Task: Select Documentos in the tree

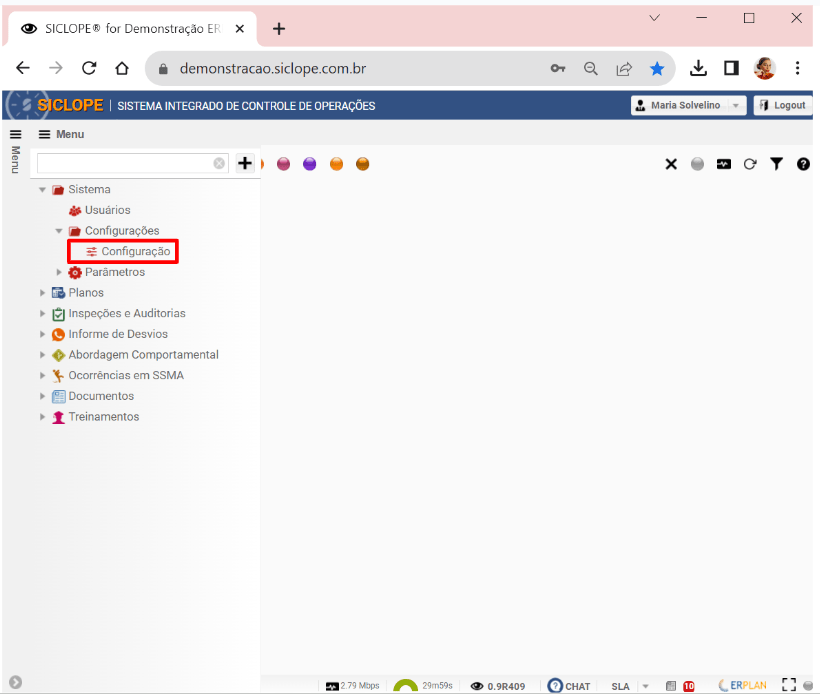Action: [101, 396]
